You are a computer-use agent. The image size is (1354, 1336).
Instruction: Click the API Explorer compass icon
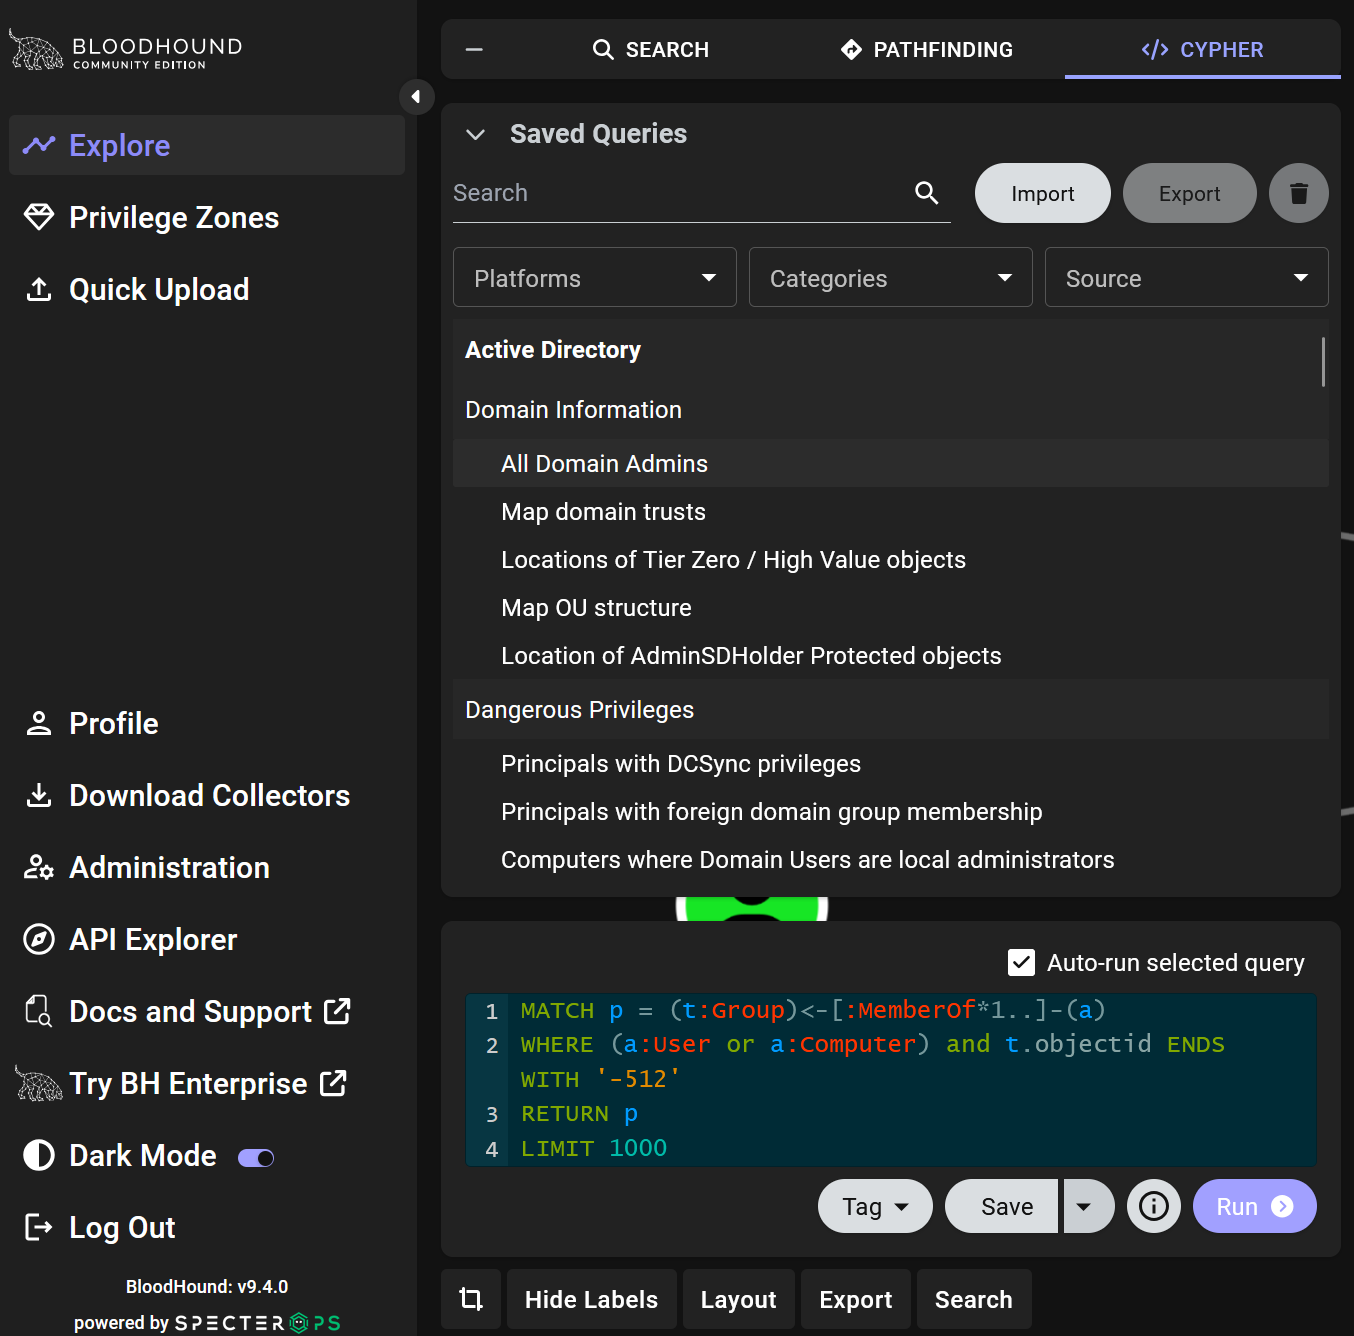[x=39, y=939]
